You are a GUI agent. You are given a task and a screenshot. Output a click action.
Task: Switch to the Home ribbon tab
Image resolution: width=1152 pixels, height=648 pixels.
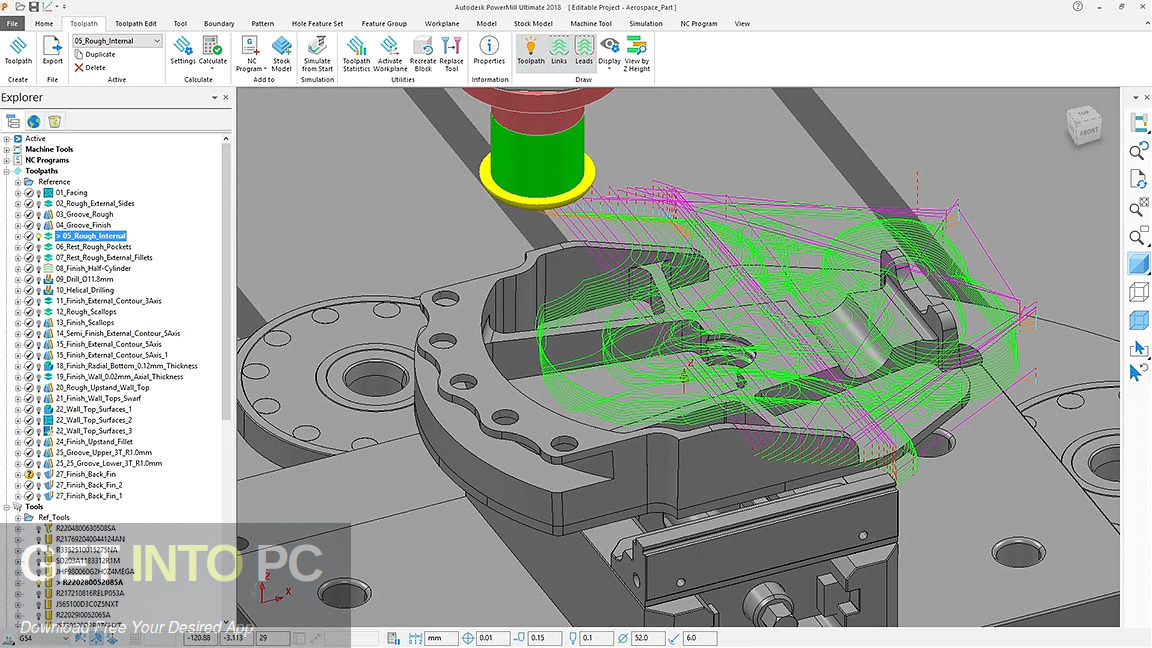(x=43, y=24)
